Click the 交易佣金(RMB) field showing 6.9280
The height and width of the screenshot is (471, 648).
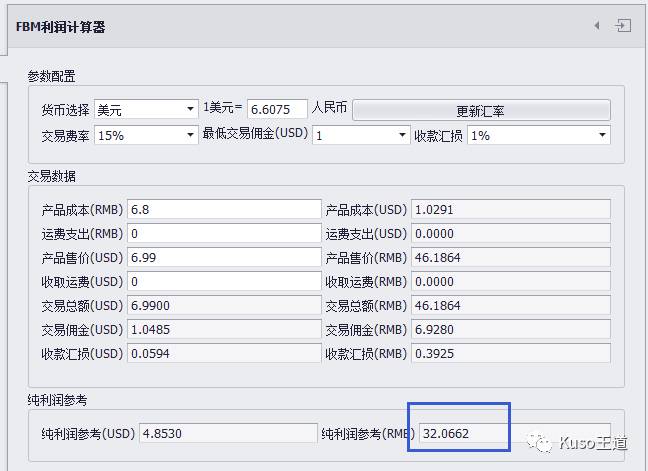[510, 330]
